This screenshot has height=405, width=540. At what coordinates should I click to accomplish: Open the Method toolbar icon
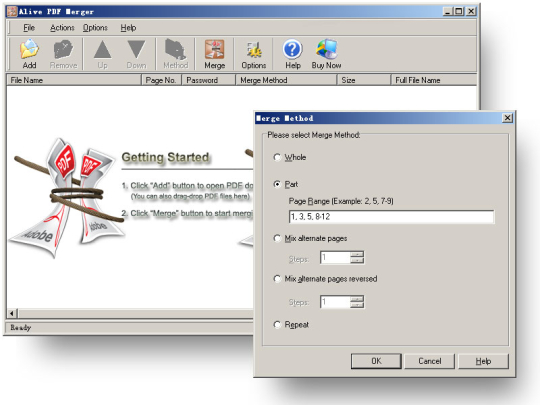(x=176, y=54)
